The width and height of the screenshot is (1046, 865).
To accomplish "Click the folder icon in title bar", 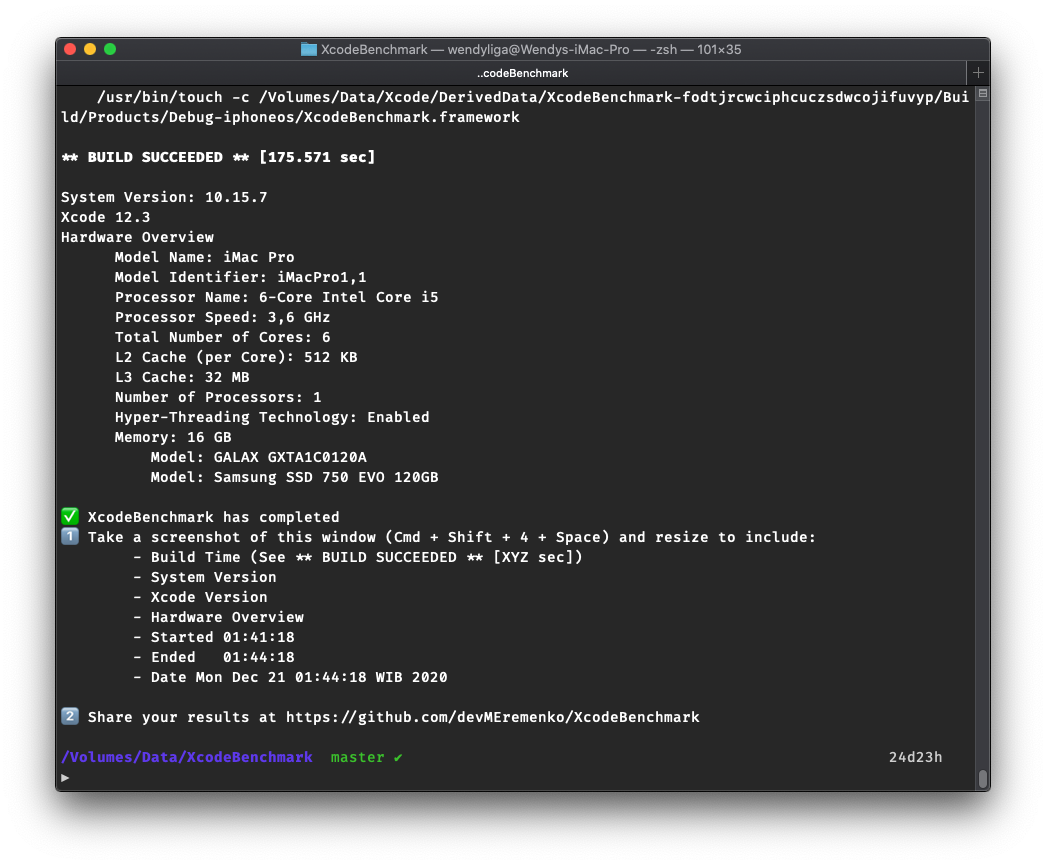I will pyautogui.click(x=308, y=49).
